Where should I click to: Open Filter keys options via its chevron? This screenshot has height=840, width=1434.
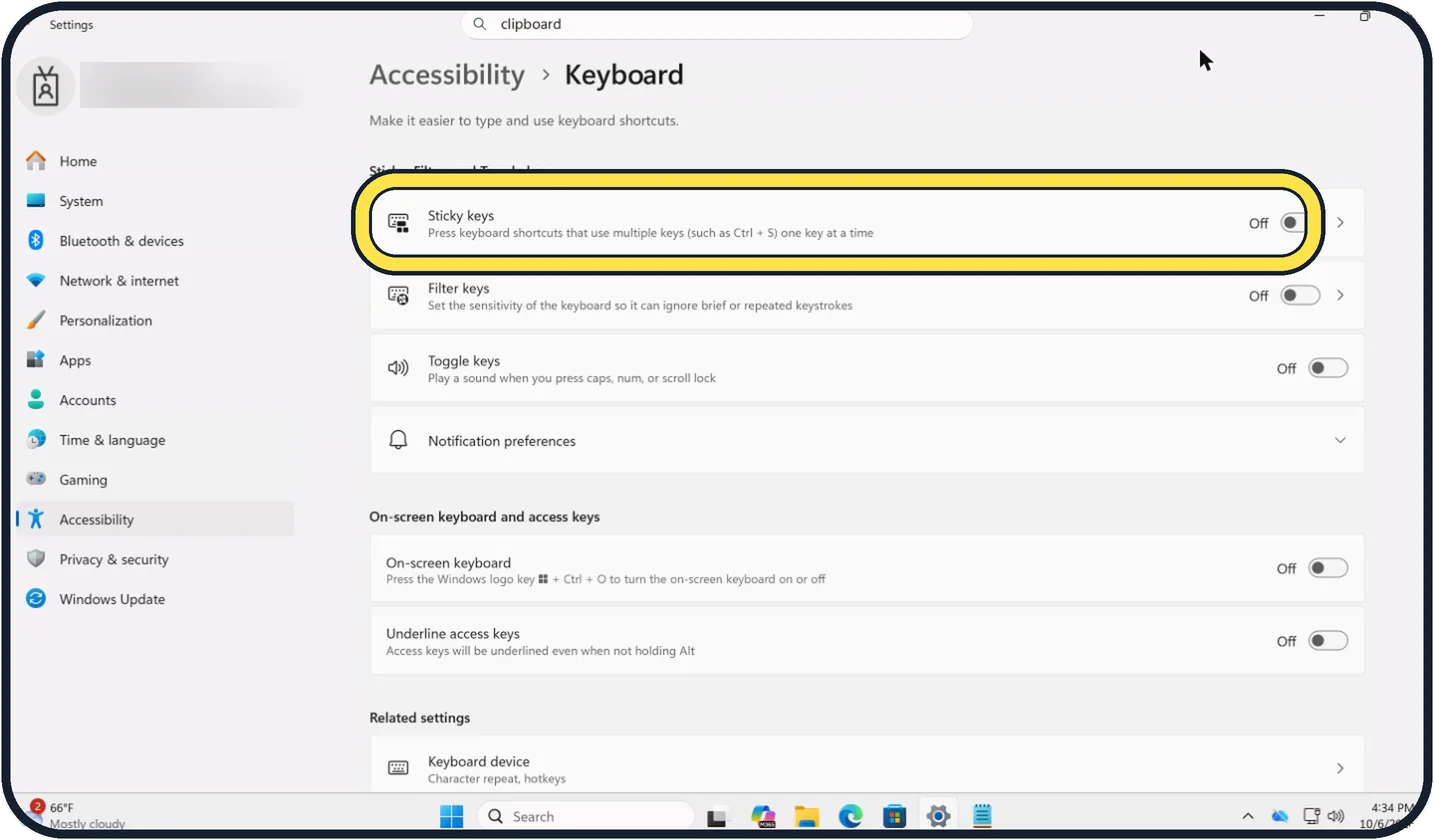(1340, 296)
